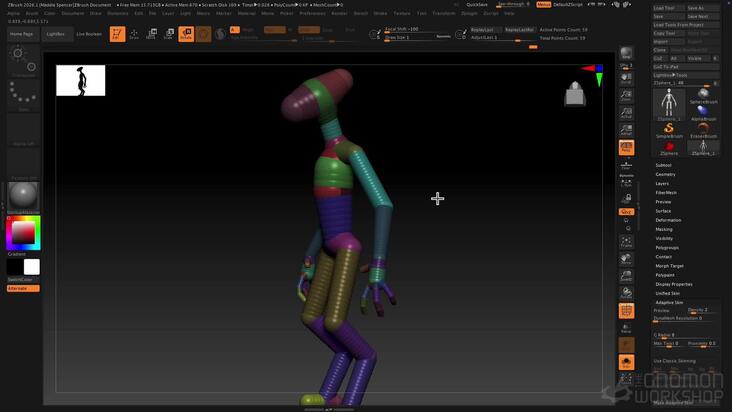Expand the Masking section
This screenshot has width=732, height=412.
[664, 230]
